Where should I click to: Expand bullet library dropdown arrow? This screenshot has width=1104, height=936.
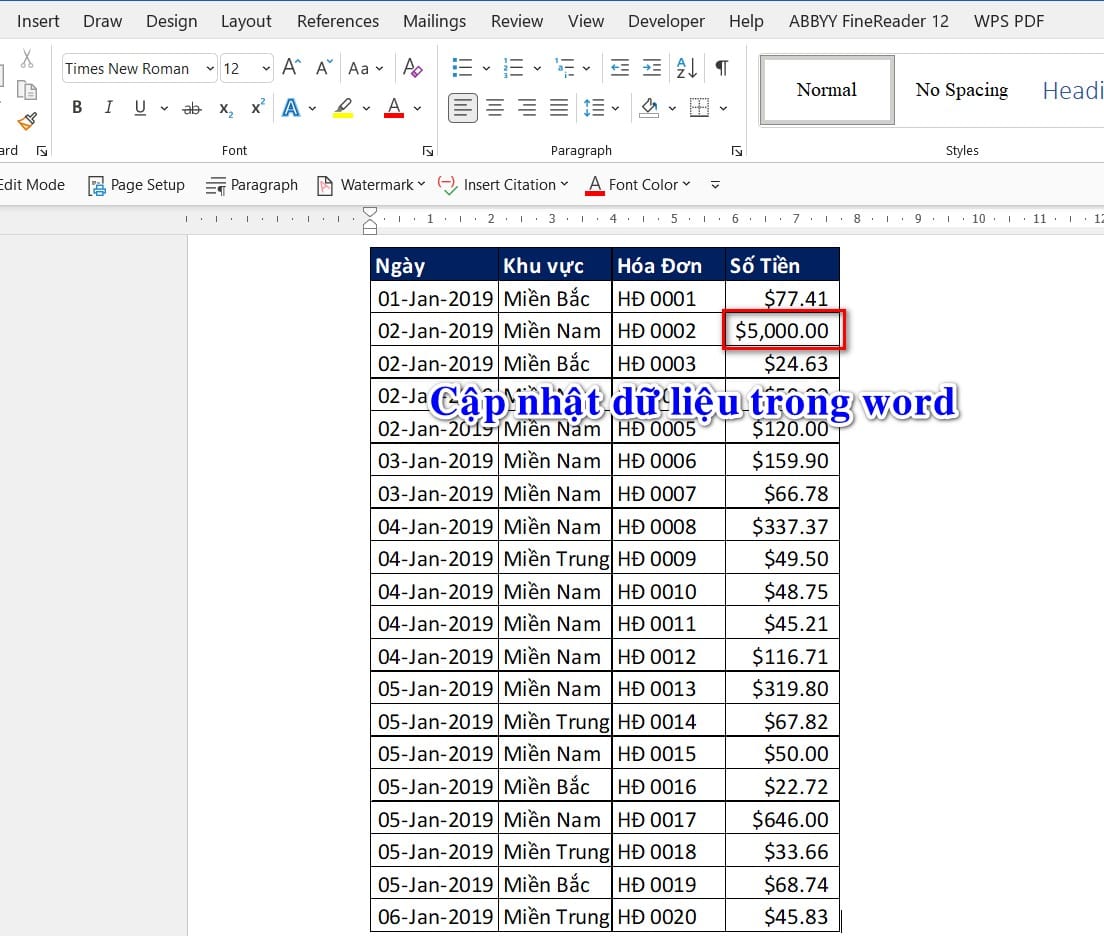tap(486, 68)
